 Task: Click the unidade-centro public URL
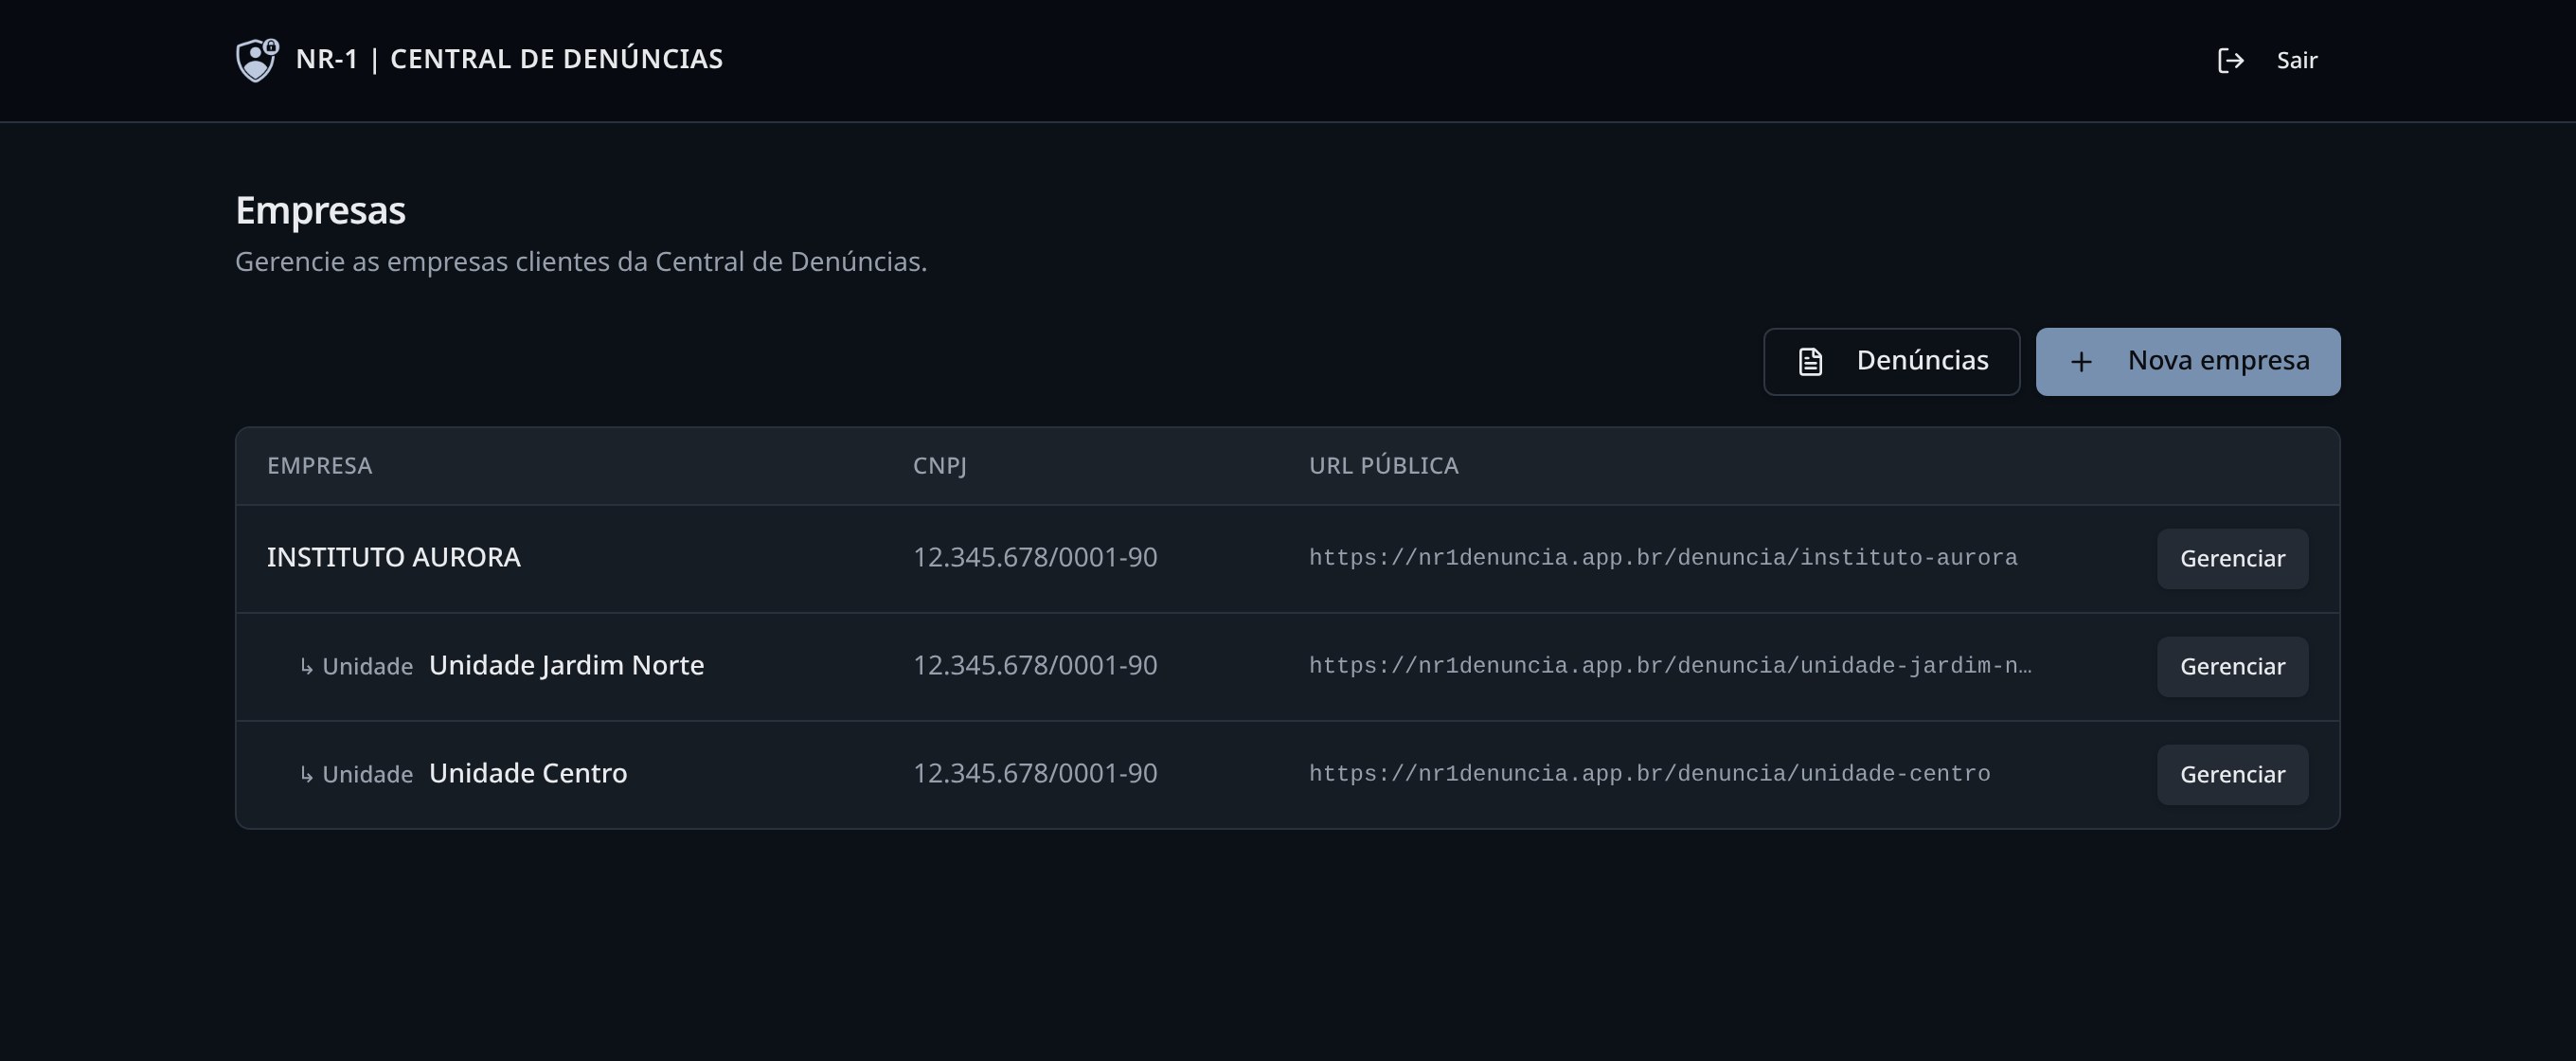pyautogui.click(x=1649, y=774)
